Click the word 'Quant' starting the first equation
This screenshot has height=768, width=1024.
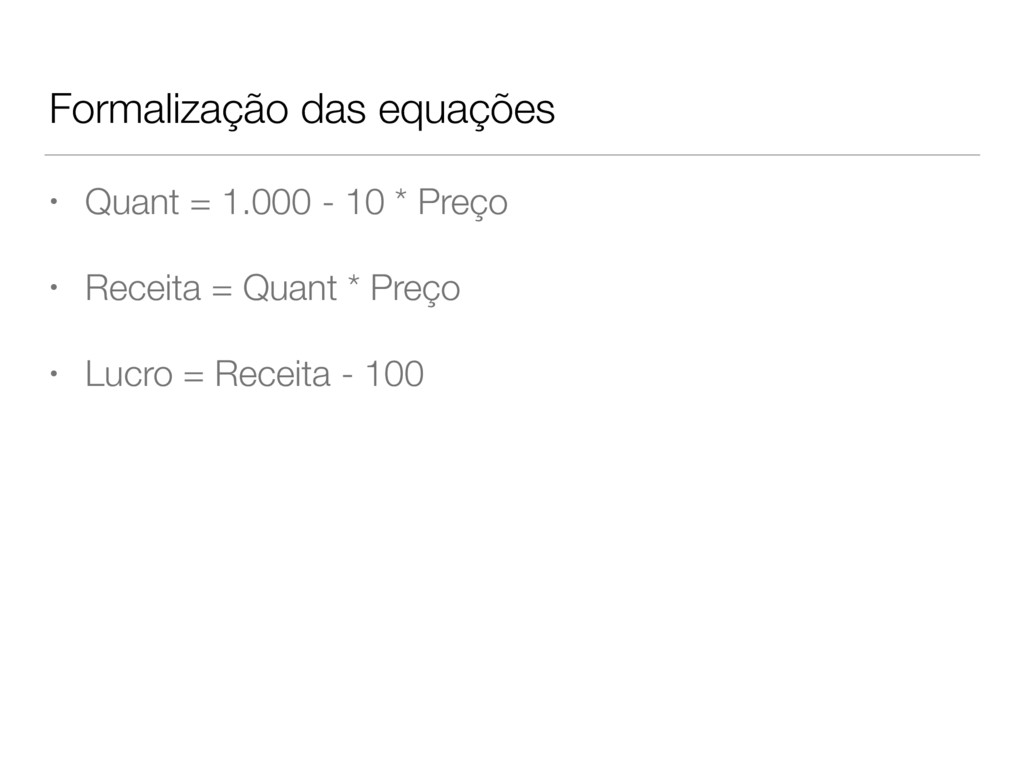pos(132,202)
